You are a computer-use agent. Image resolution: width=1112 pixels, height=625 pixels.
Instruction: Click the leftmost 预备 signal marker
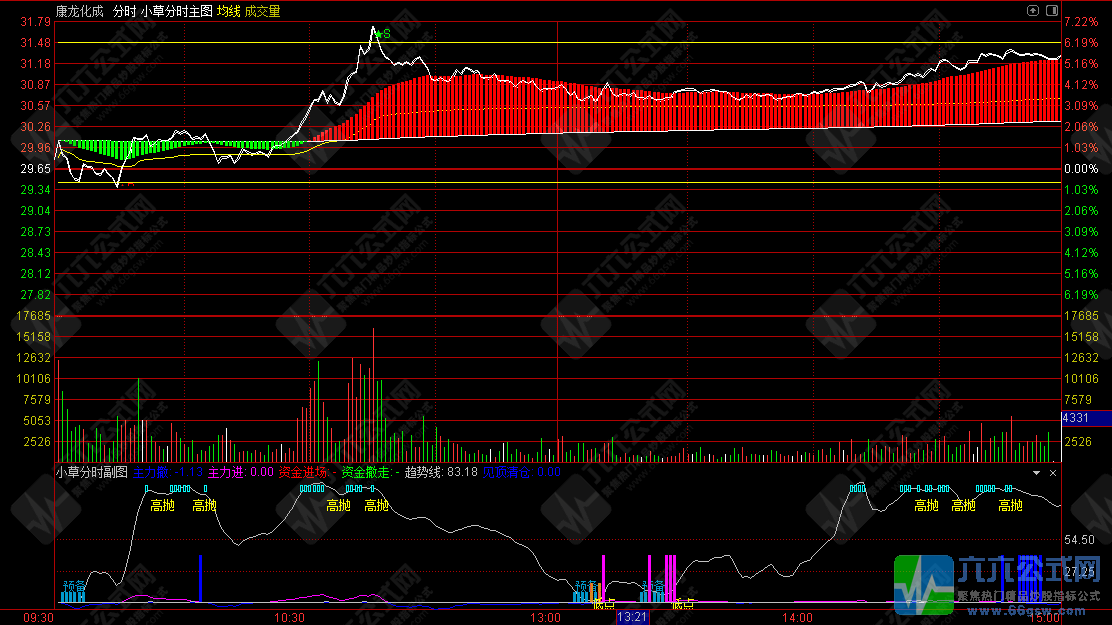click(74, 585)
